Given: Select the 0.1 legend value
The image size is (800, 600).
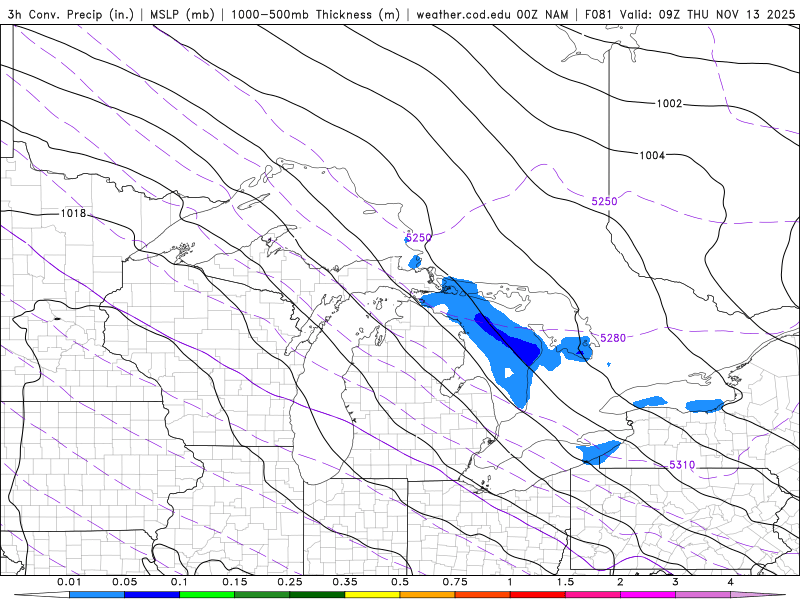Looking at the screenshot, I should [179, 582].
